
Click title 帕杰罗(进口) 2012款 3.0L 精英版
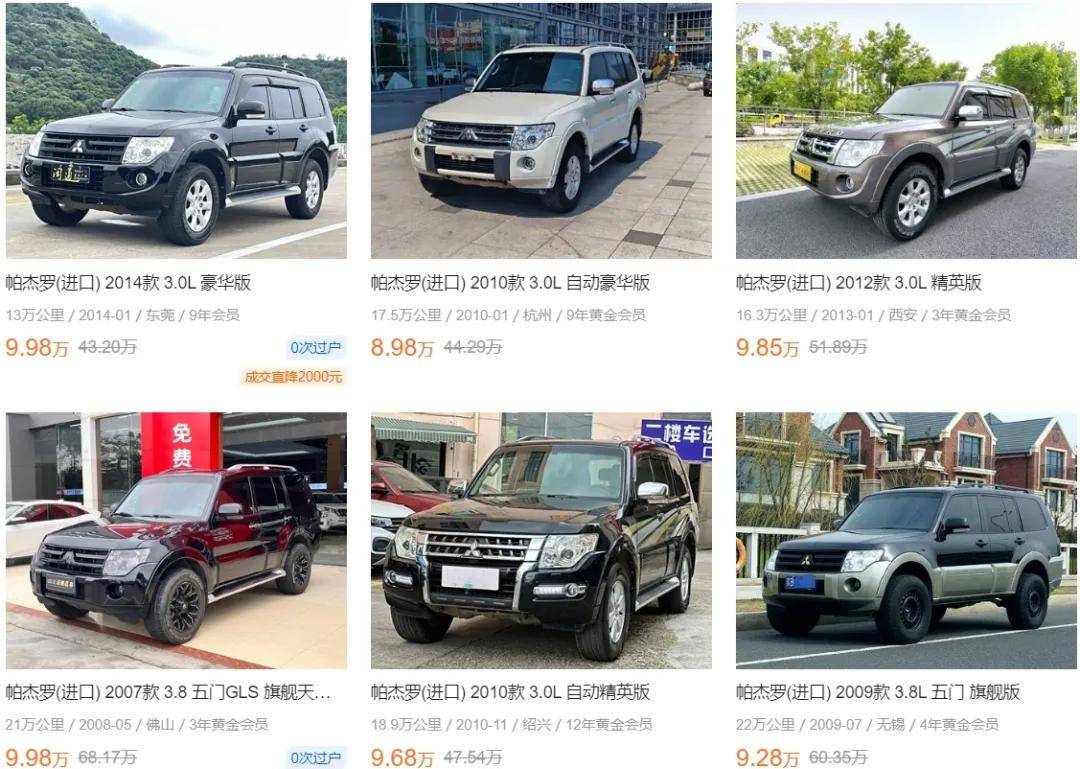tap(859, 283)
